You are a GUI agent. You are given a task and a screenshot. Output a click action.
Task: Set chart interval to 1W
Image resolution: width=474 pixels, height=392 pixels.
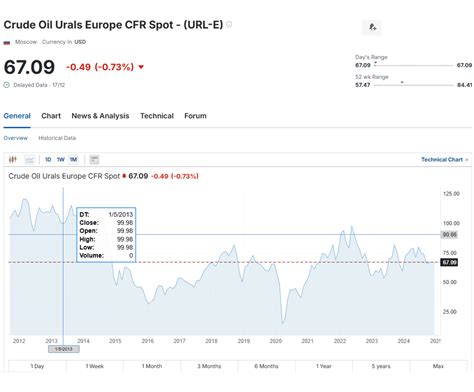(x=61, y=160)
